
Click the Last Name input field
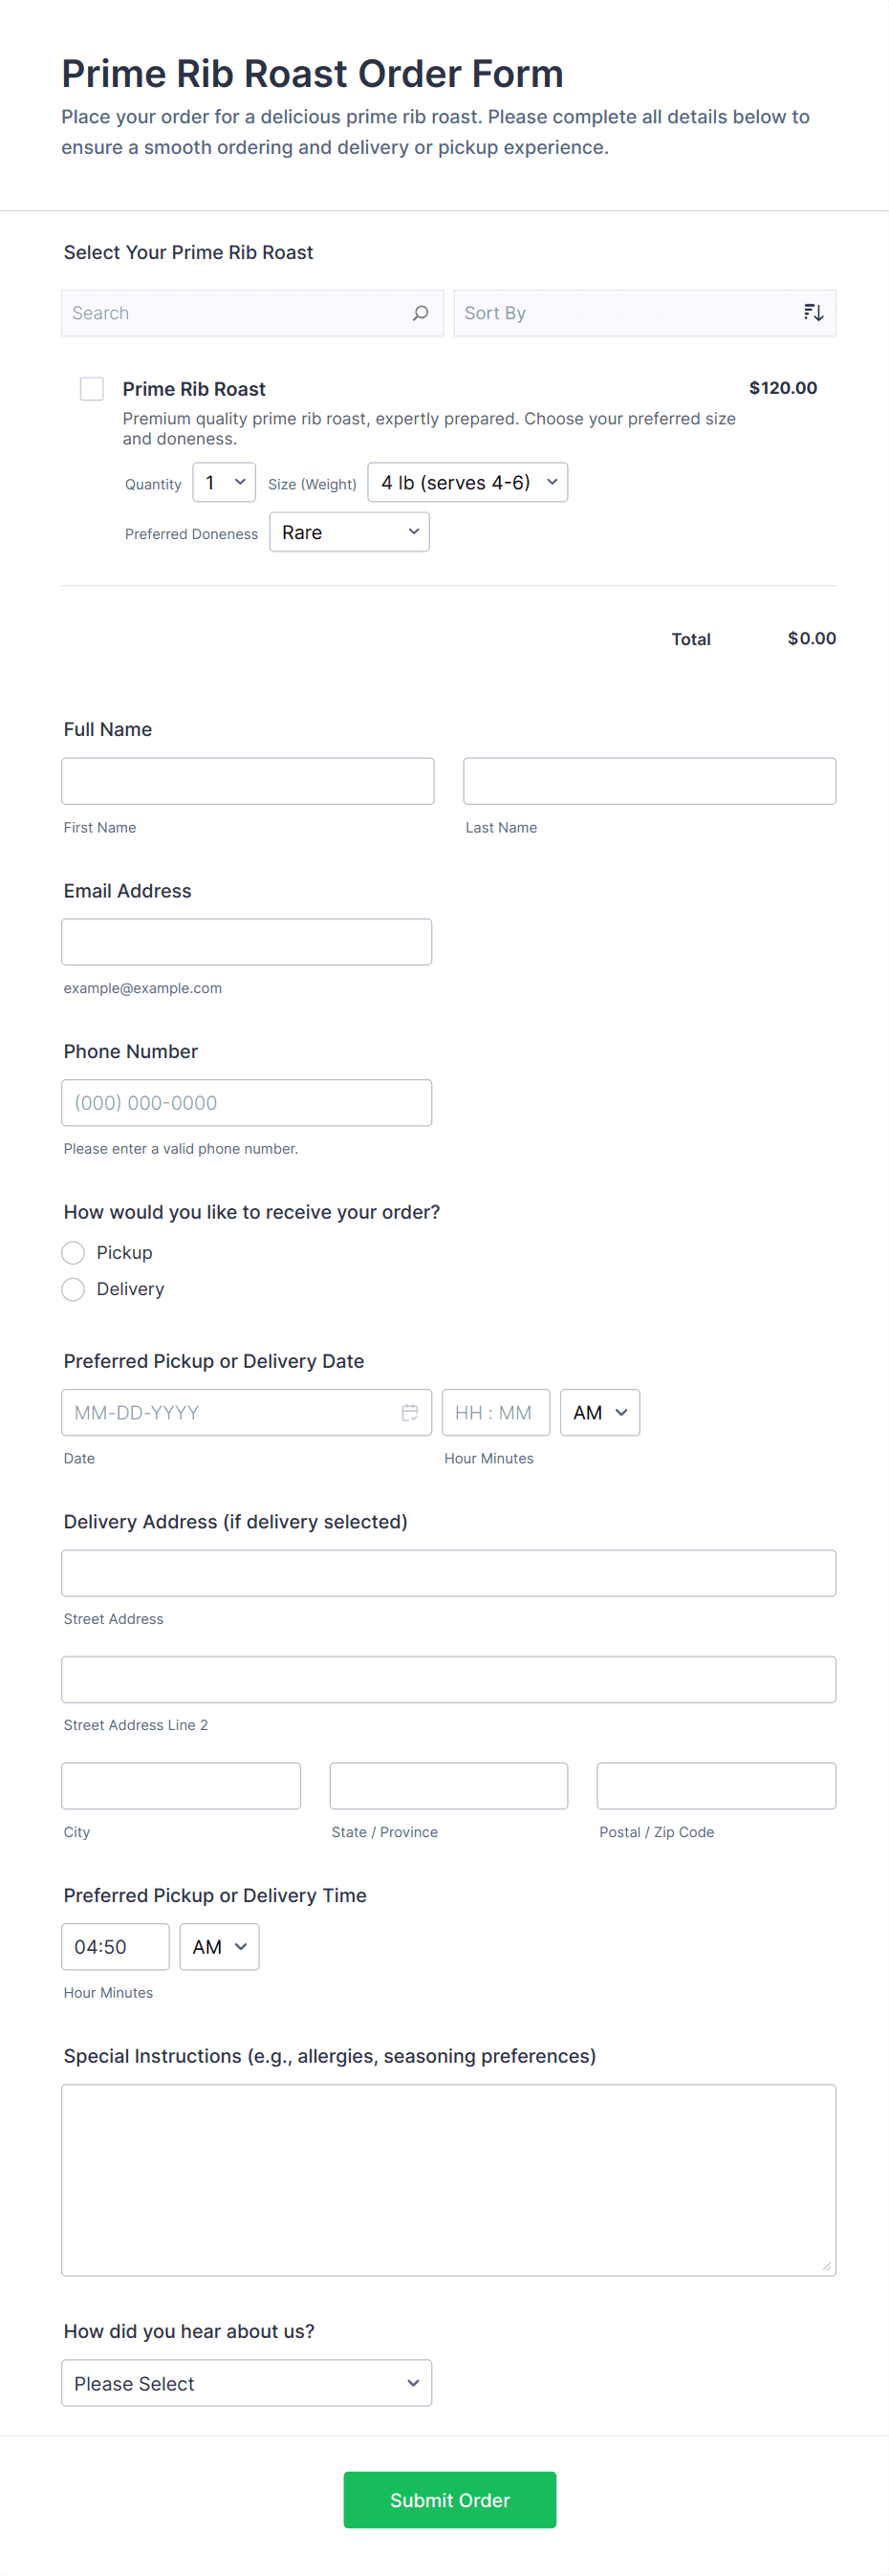[649, 781]
